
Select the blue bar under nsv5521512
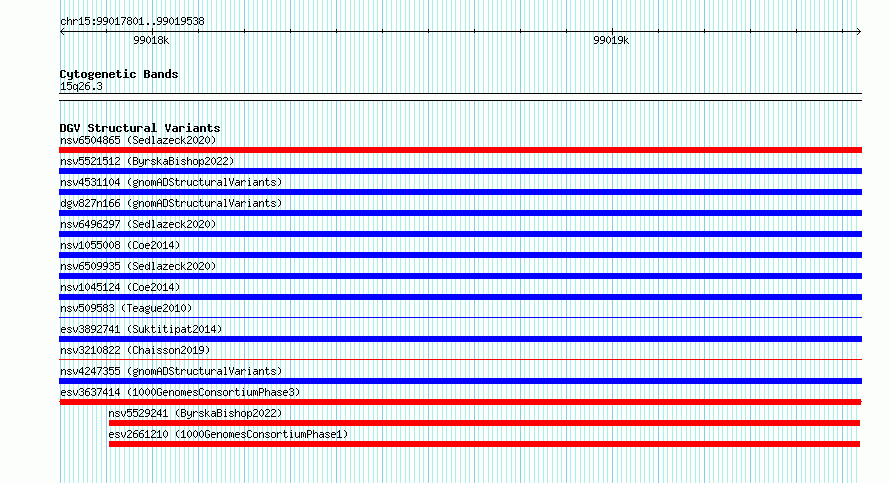coord(460,171)
